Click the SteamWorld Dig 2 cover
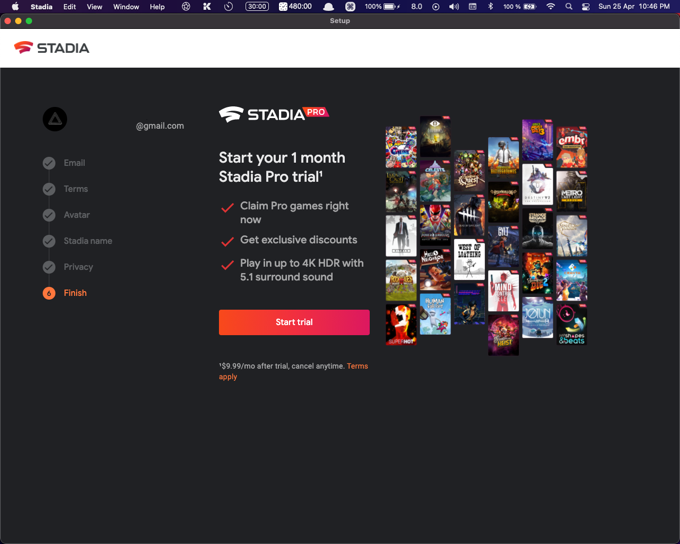Screen dimensions: 680x544 point(537,273)
